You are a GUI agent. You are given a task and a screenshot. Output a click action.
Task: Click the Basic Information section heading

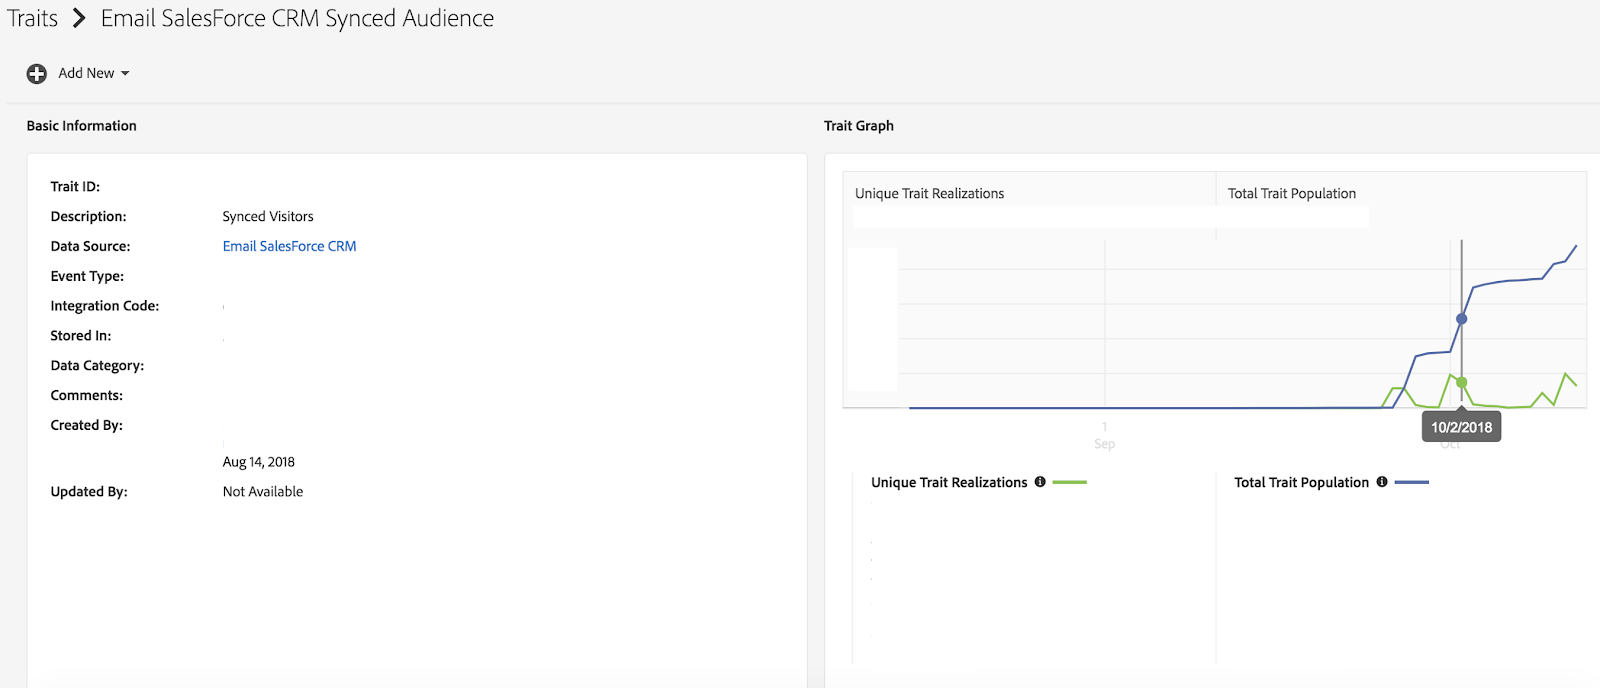click(x=82, y=126)
